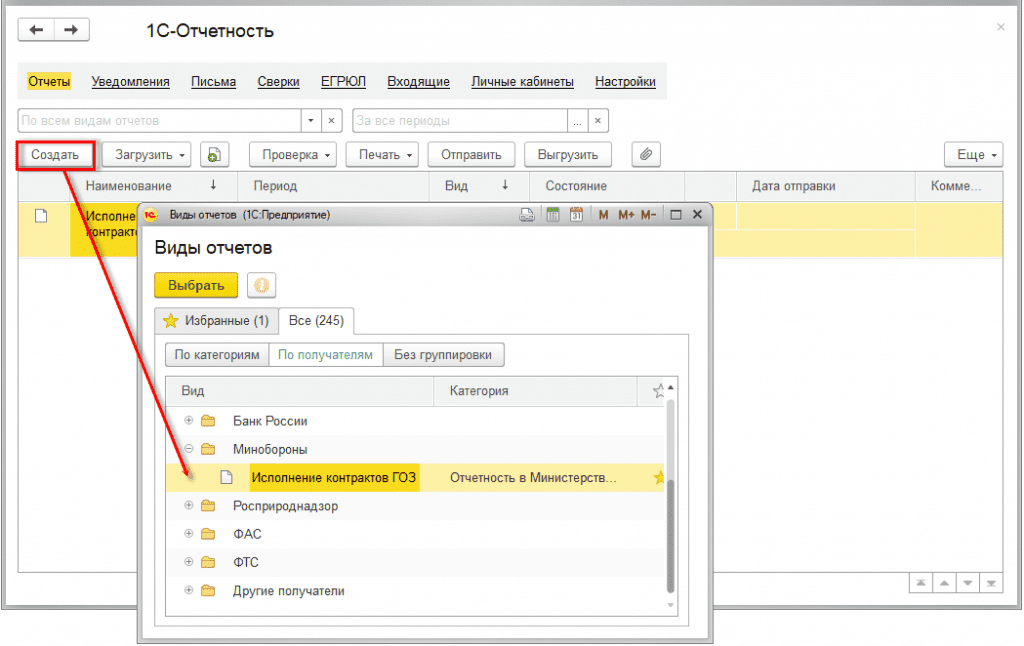The image size is (1024, 646).
Task: Click the yellow Выбрать button
Action: pos(196,285)
